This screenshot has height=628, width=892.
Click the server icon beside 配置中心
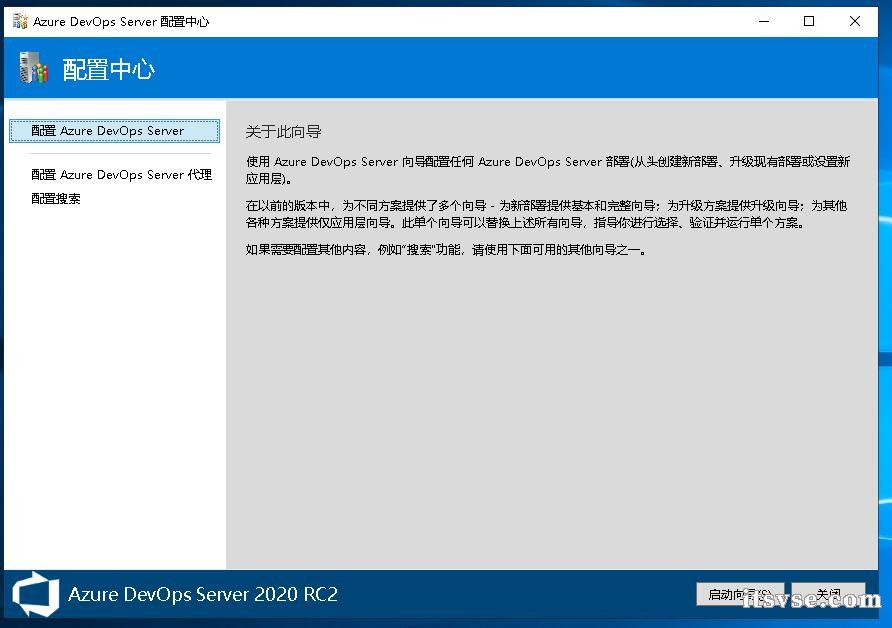33,68
